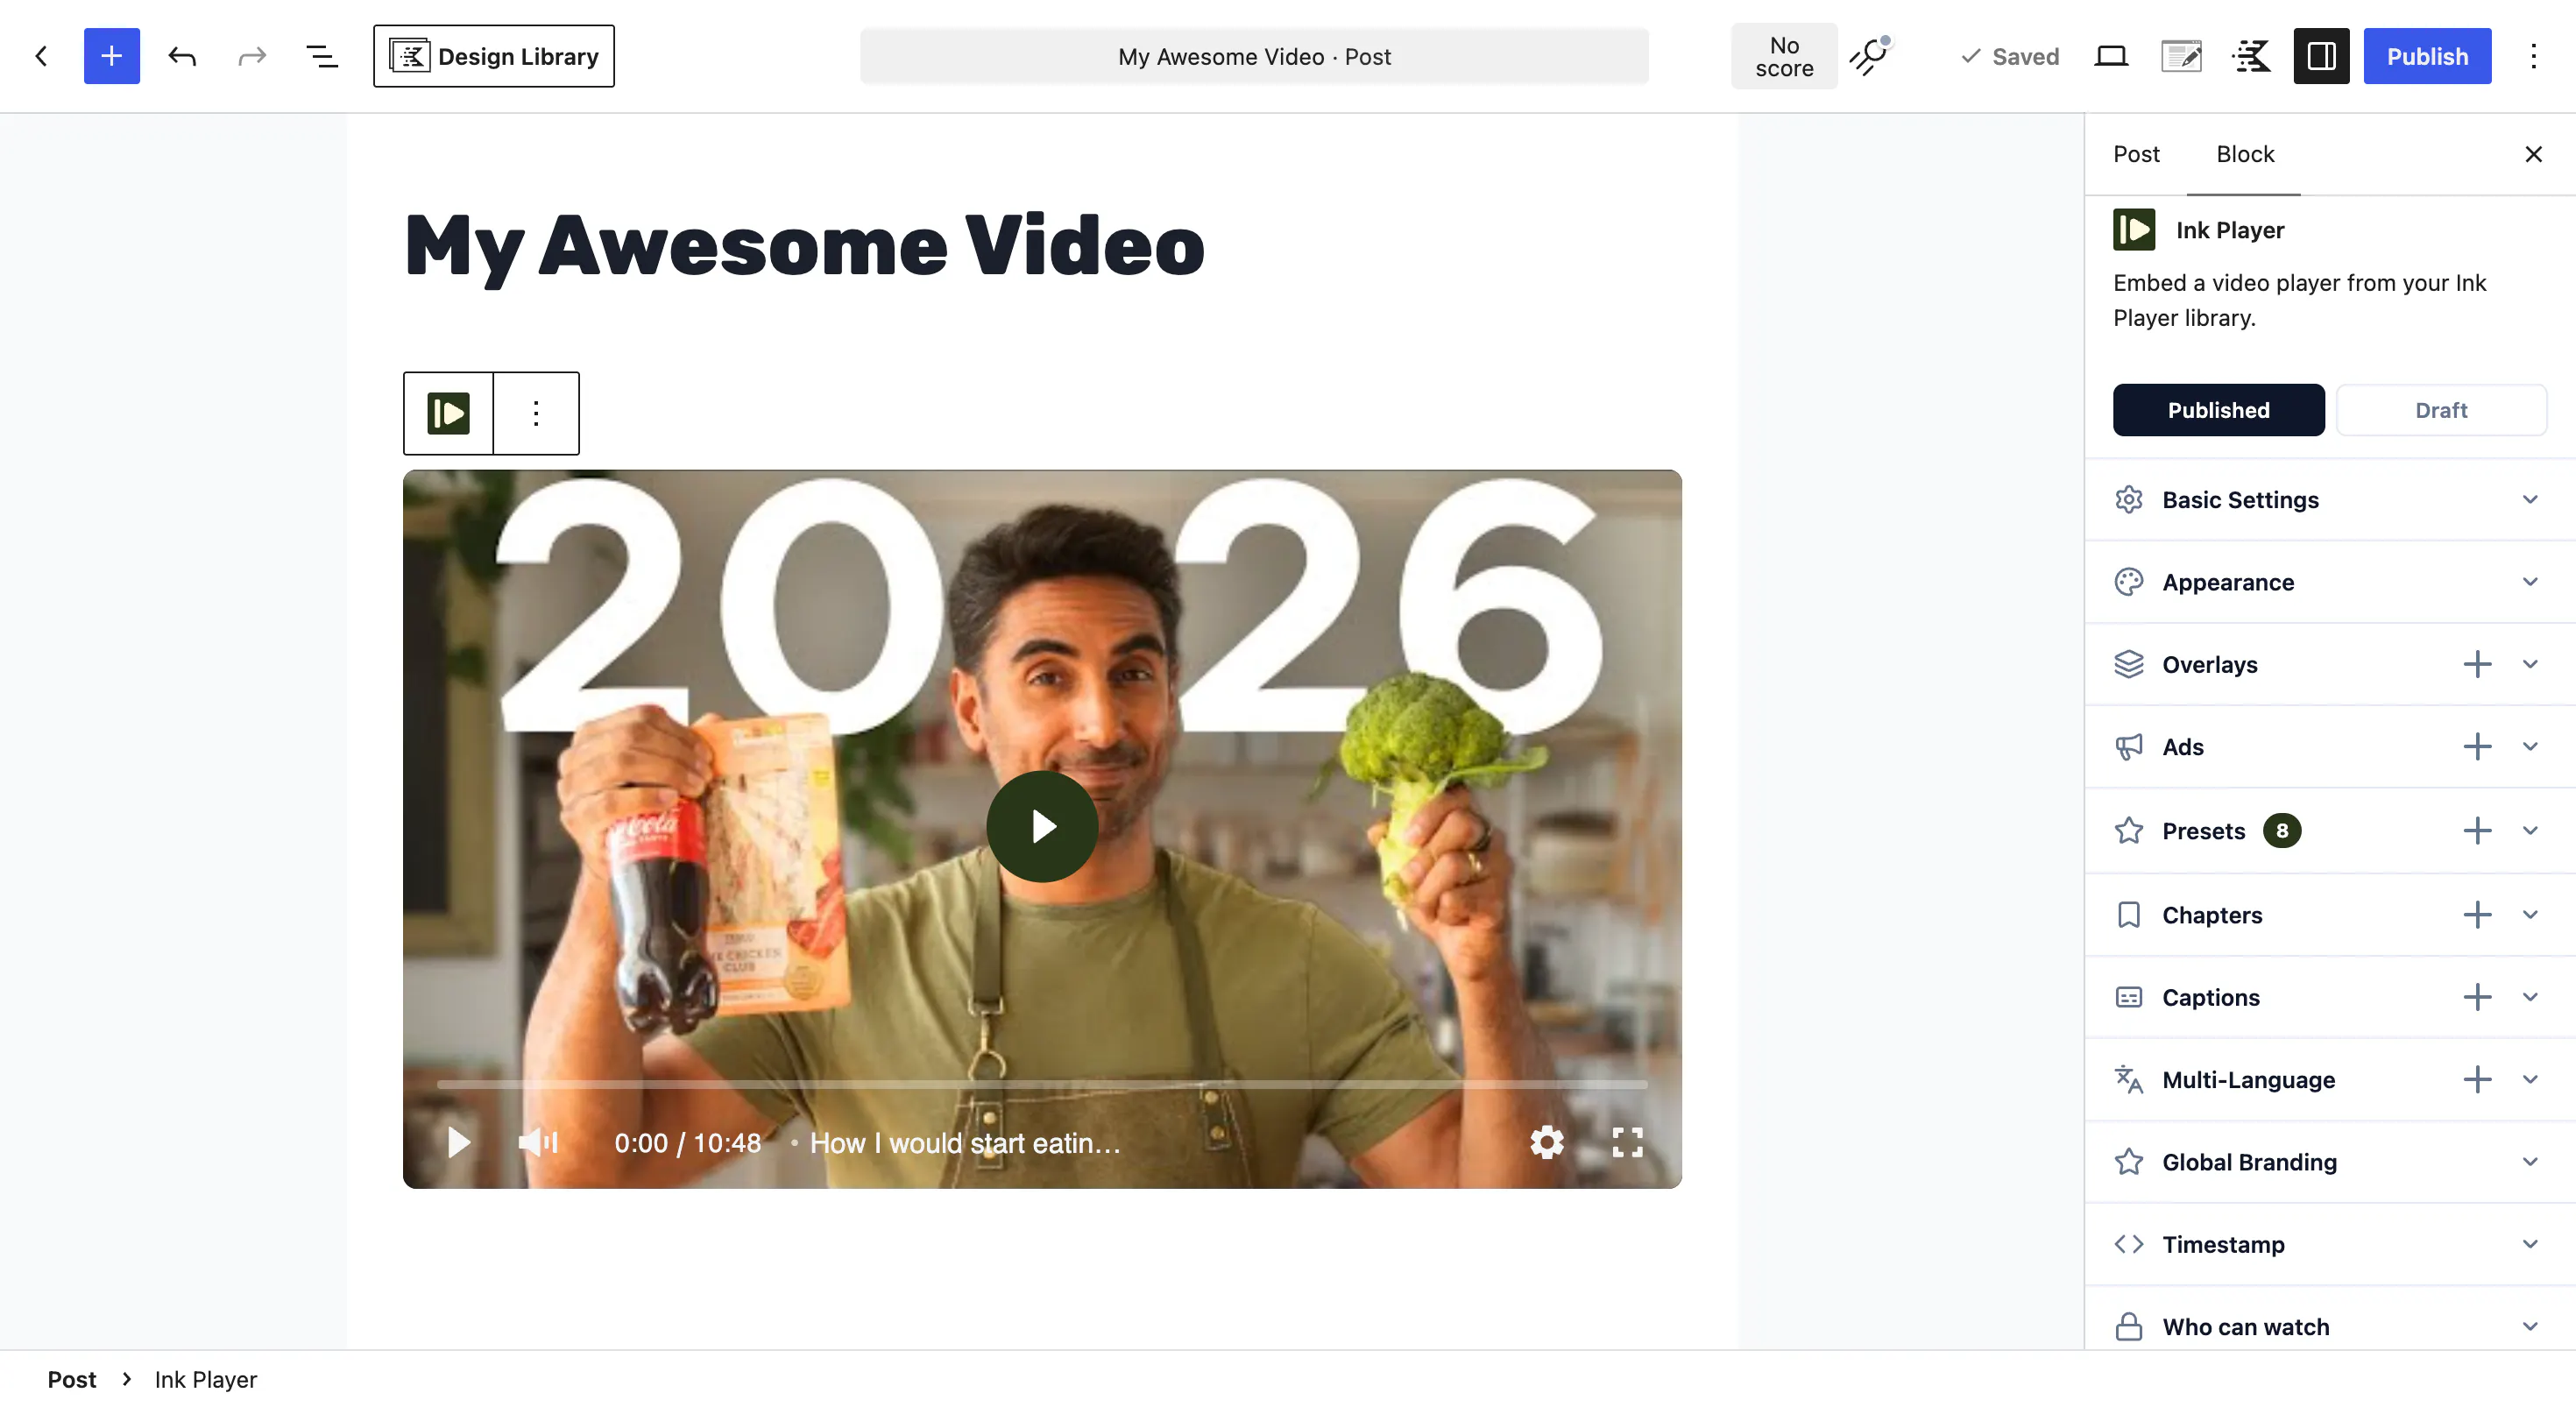This screenshot has width=2576, height=1407.
Task: Click the Who can watch lock icon
Action: (2129, 1326)
